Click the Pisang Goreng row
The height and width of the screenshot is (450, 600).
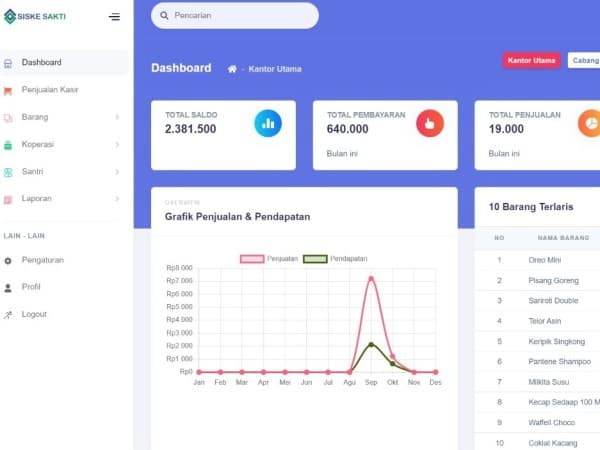coord(537,280)
